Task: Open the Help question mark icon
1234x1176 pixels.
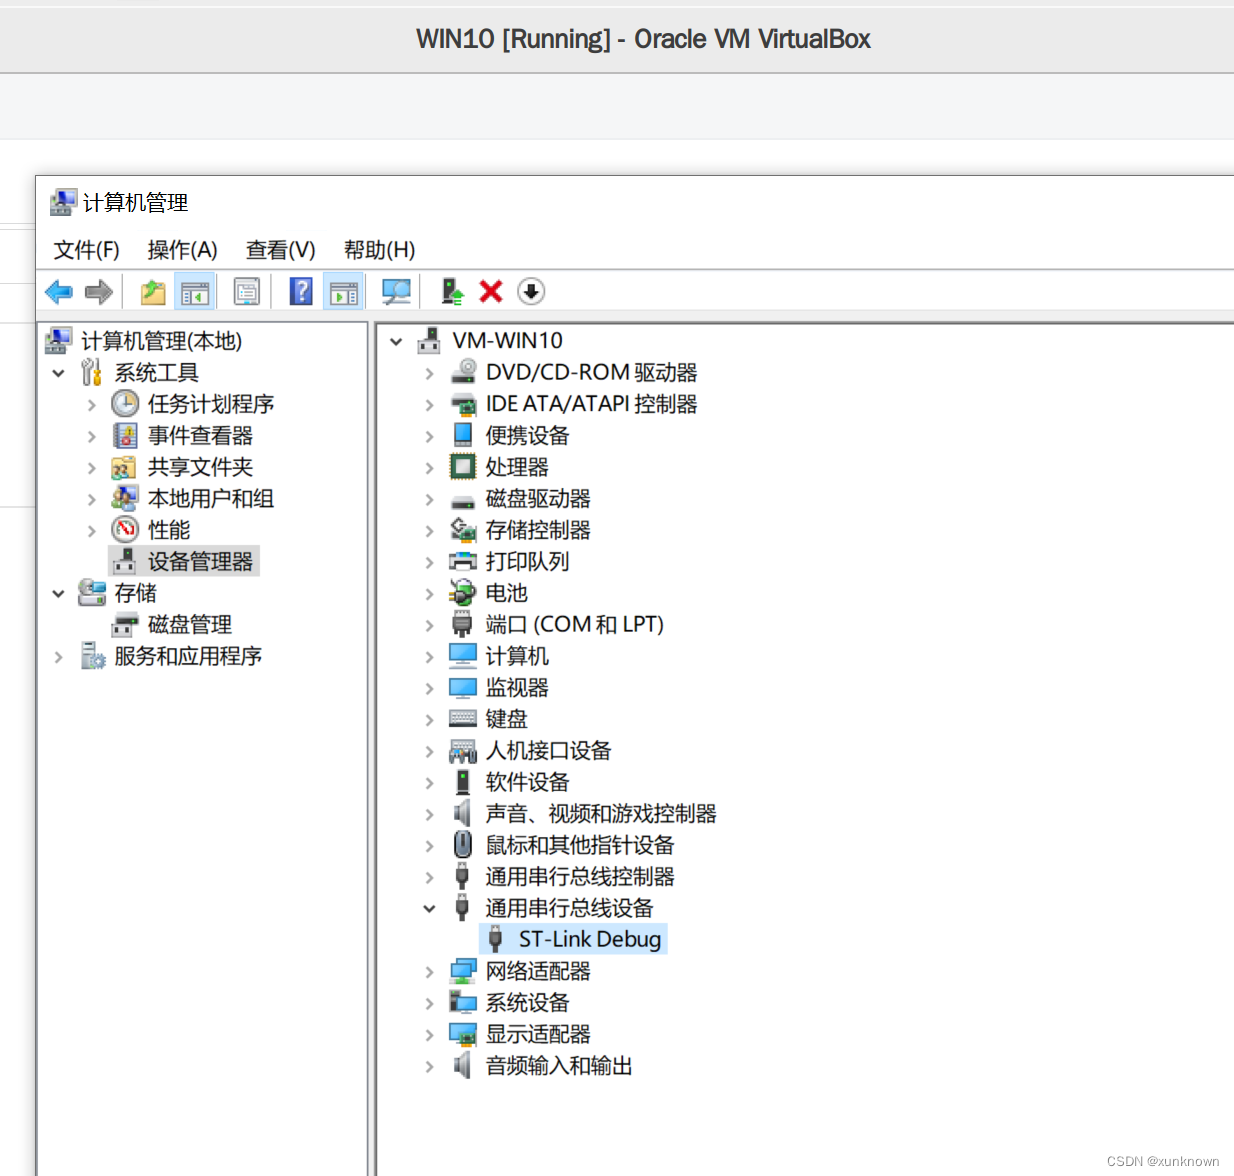Action: pyautogui.click(x=301, y=291)
